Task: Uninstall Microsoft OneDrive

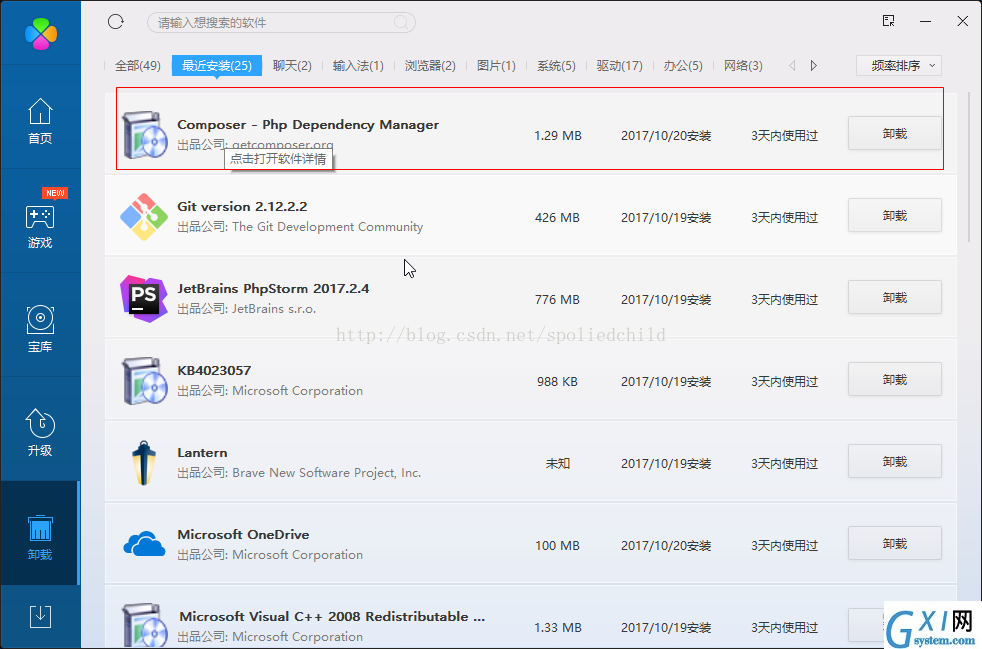Action: click(x=894, y=544)
